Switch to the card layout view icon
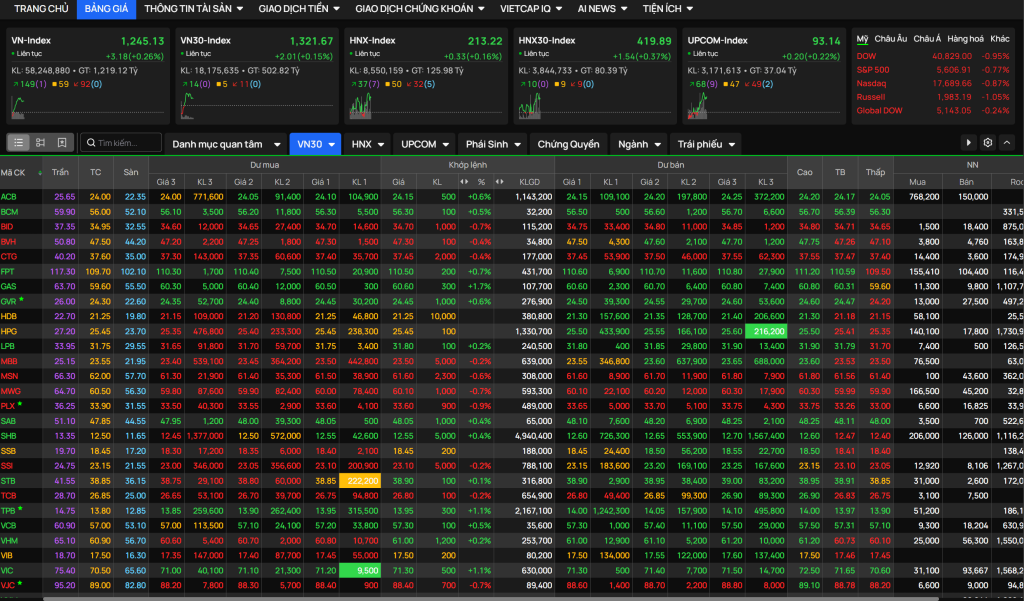The image size is (1024, 601). coord(40,143)
